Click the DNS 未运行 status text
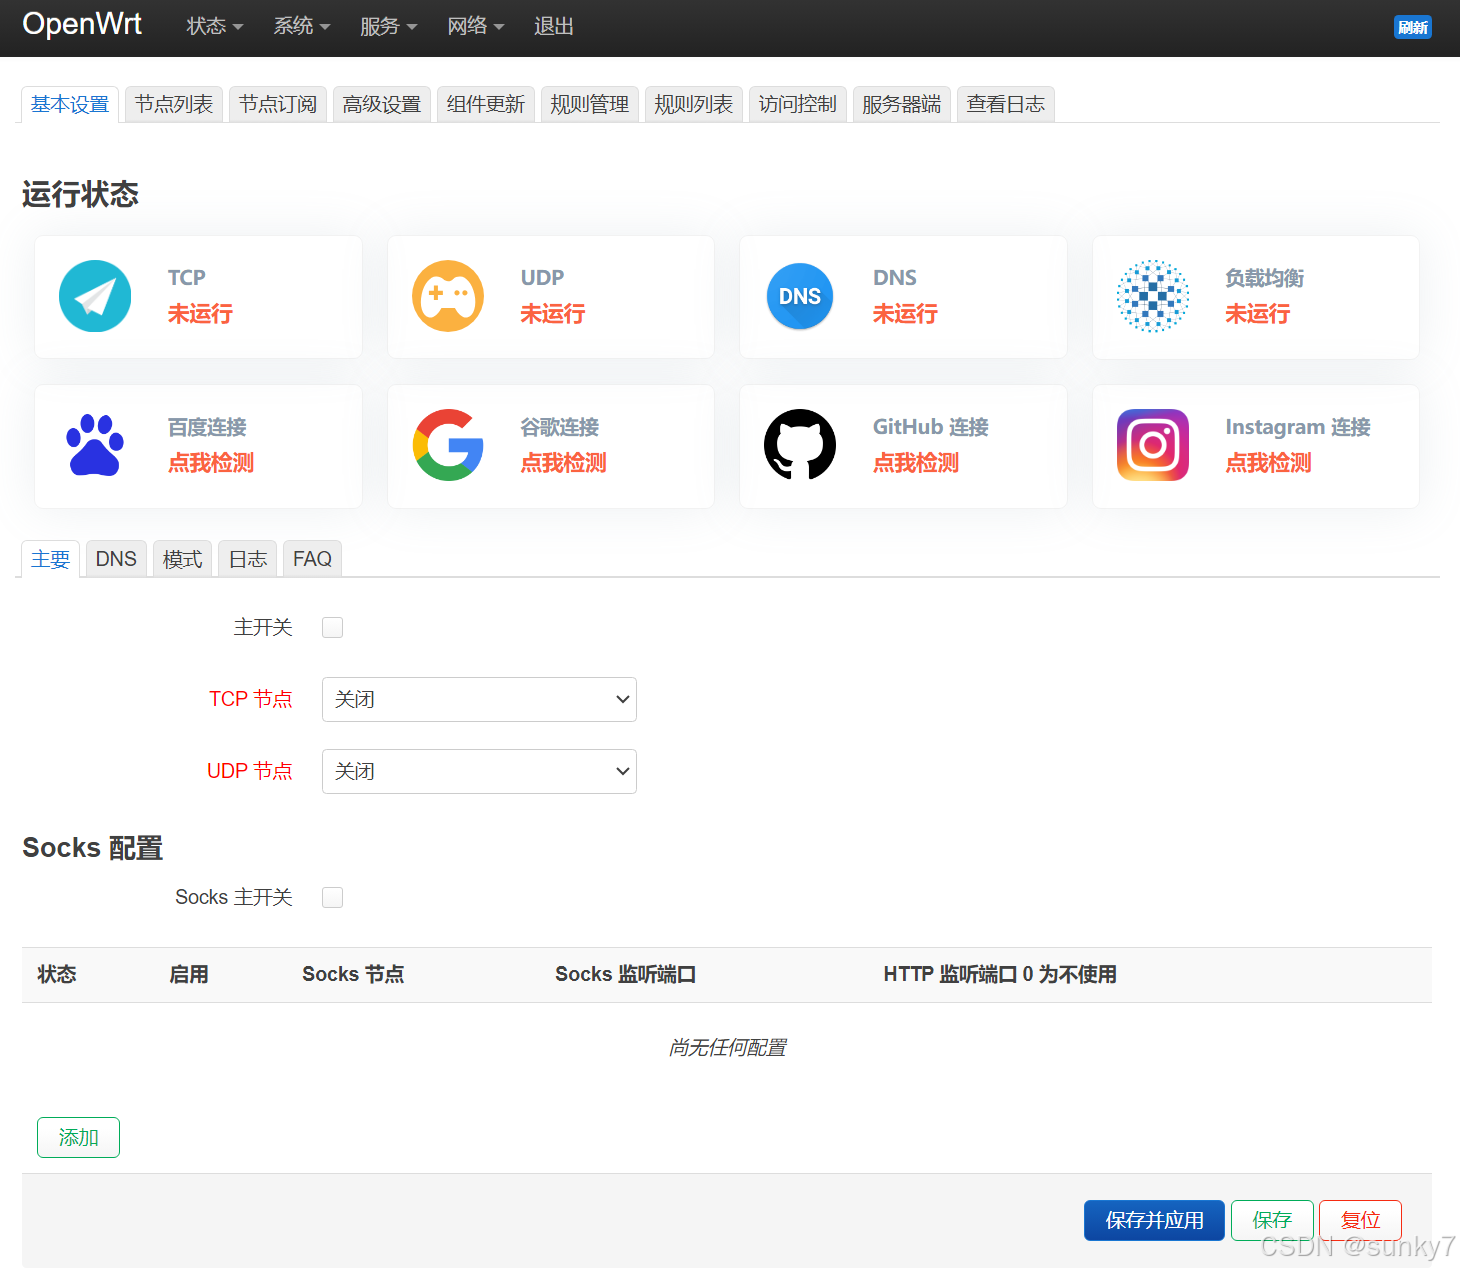The width and height of the screenshot is (1460, 1272). 905,314
